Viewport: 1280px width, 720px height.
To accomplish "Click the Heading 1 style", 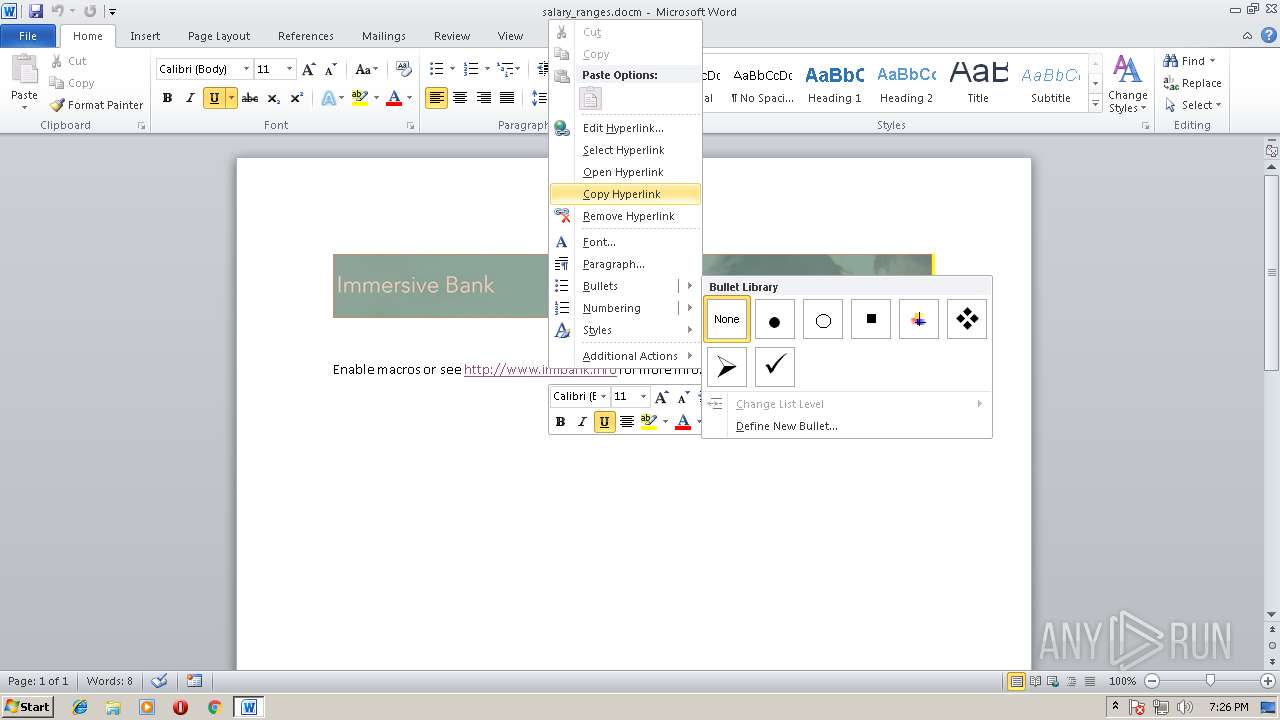I will (834, 84).
